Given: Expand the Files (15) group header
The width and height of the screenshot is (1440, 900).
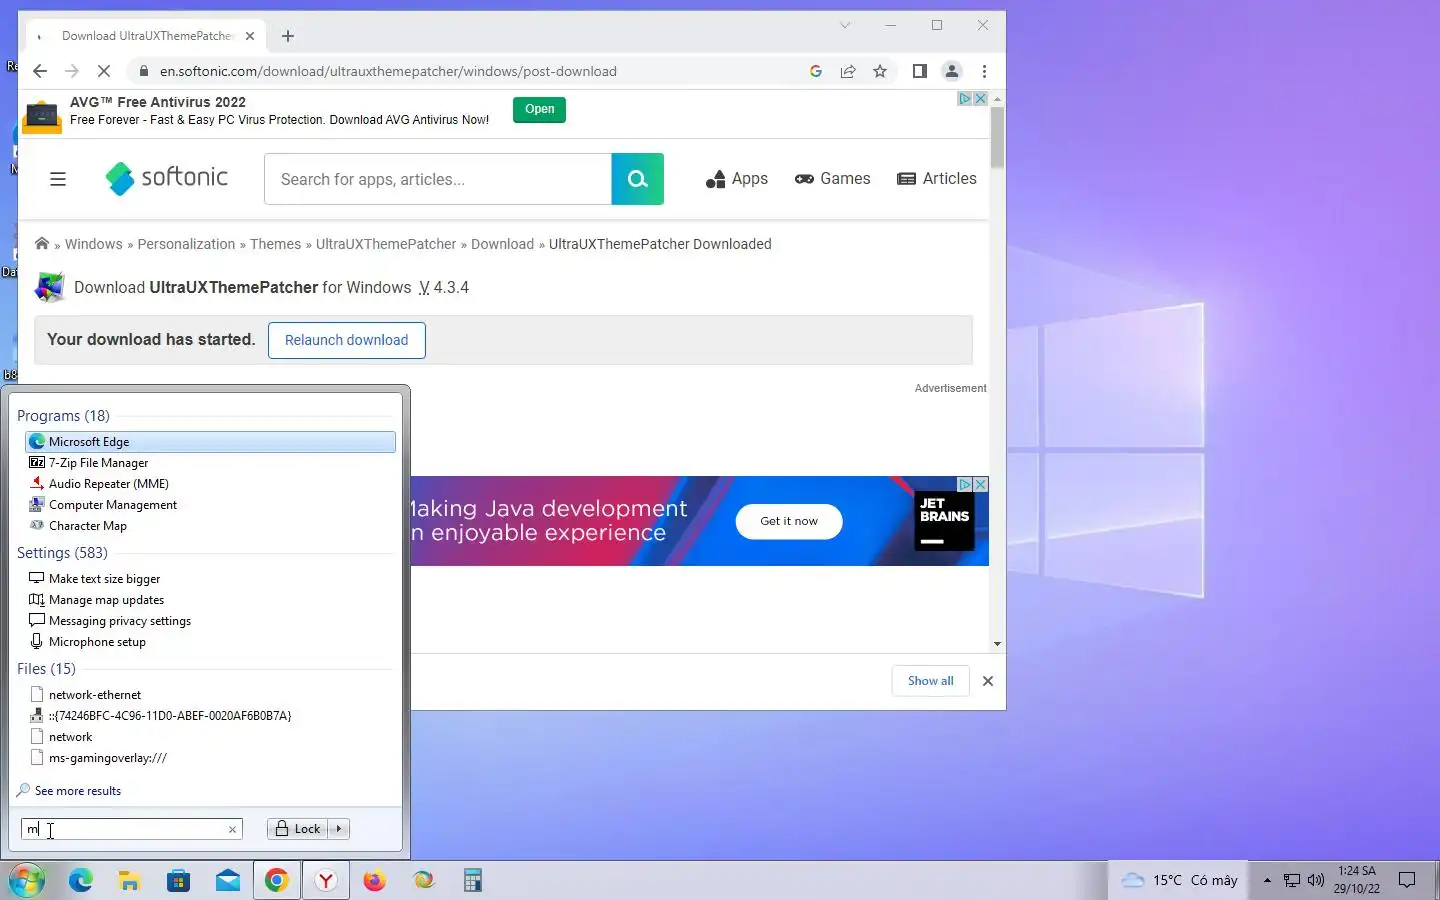Looking at the screenshot, I should 46,669.
